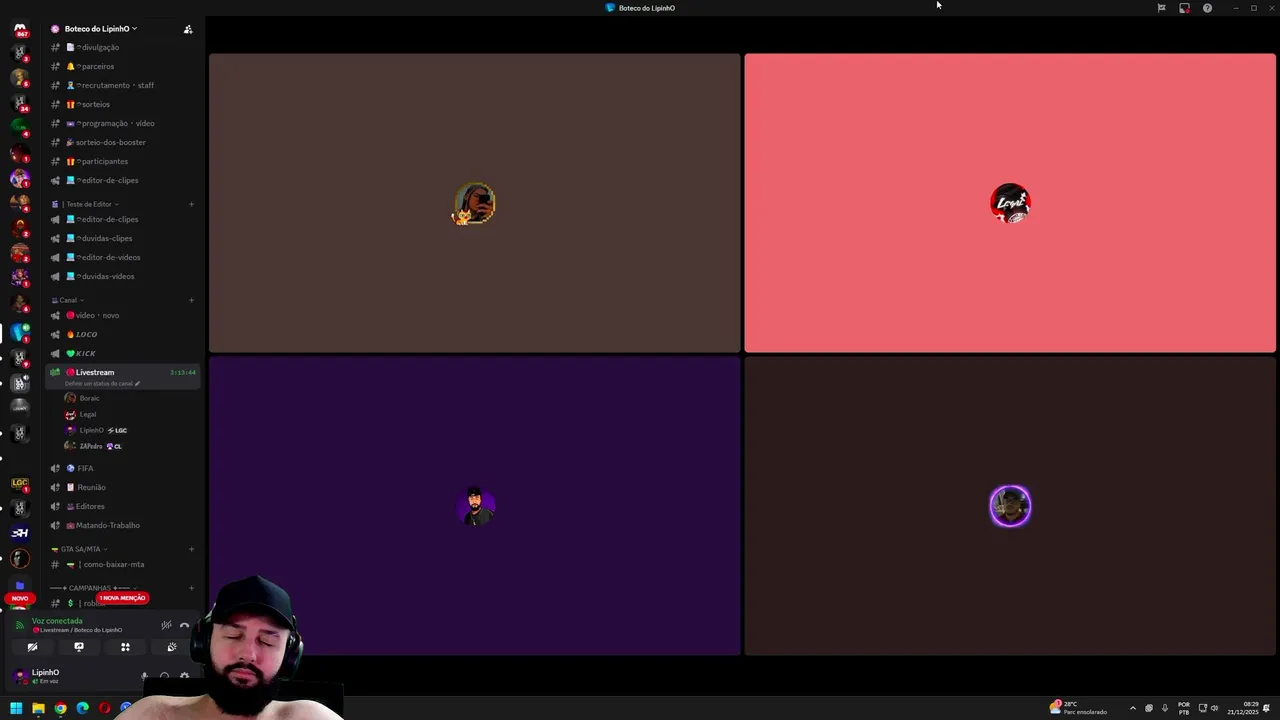Open LipinhO avatar in user panel
The width and height of the screenshot is (1280, 720).
(19, 676)
